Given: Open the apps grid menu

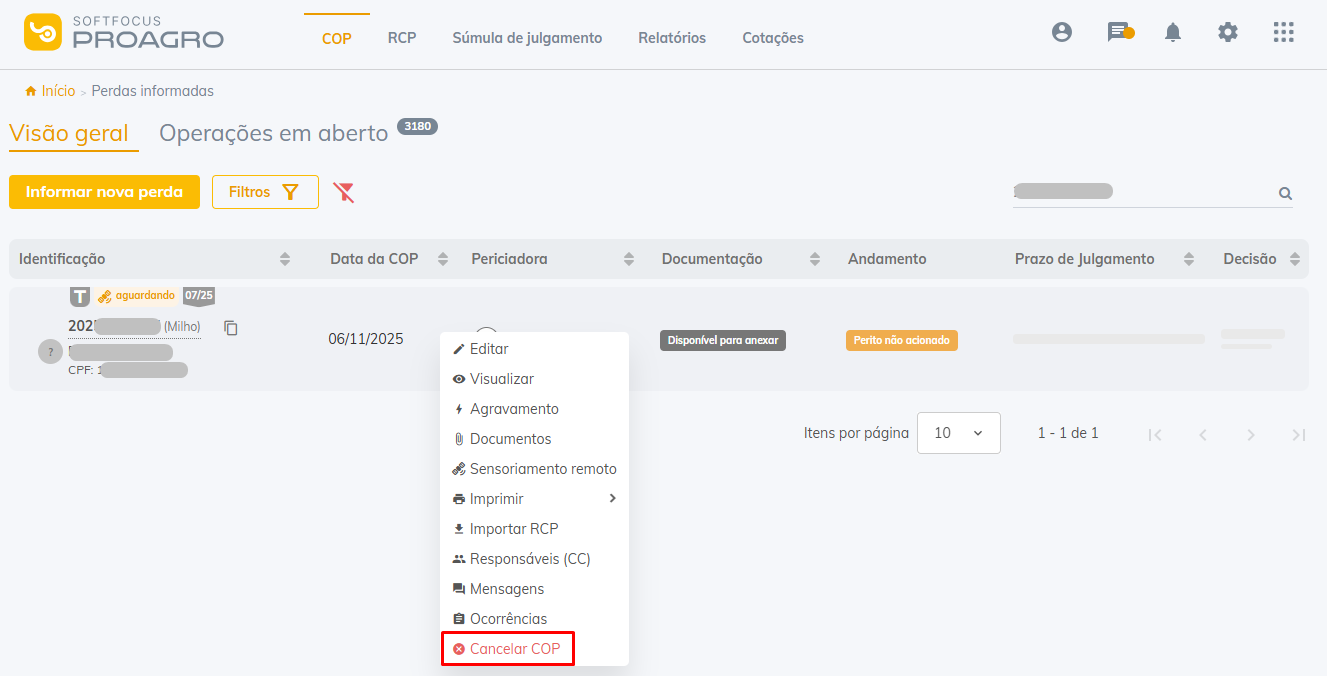Looking at the screenshot, I should click(1283, 32).
